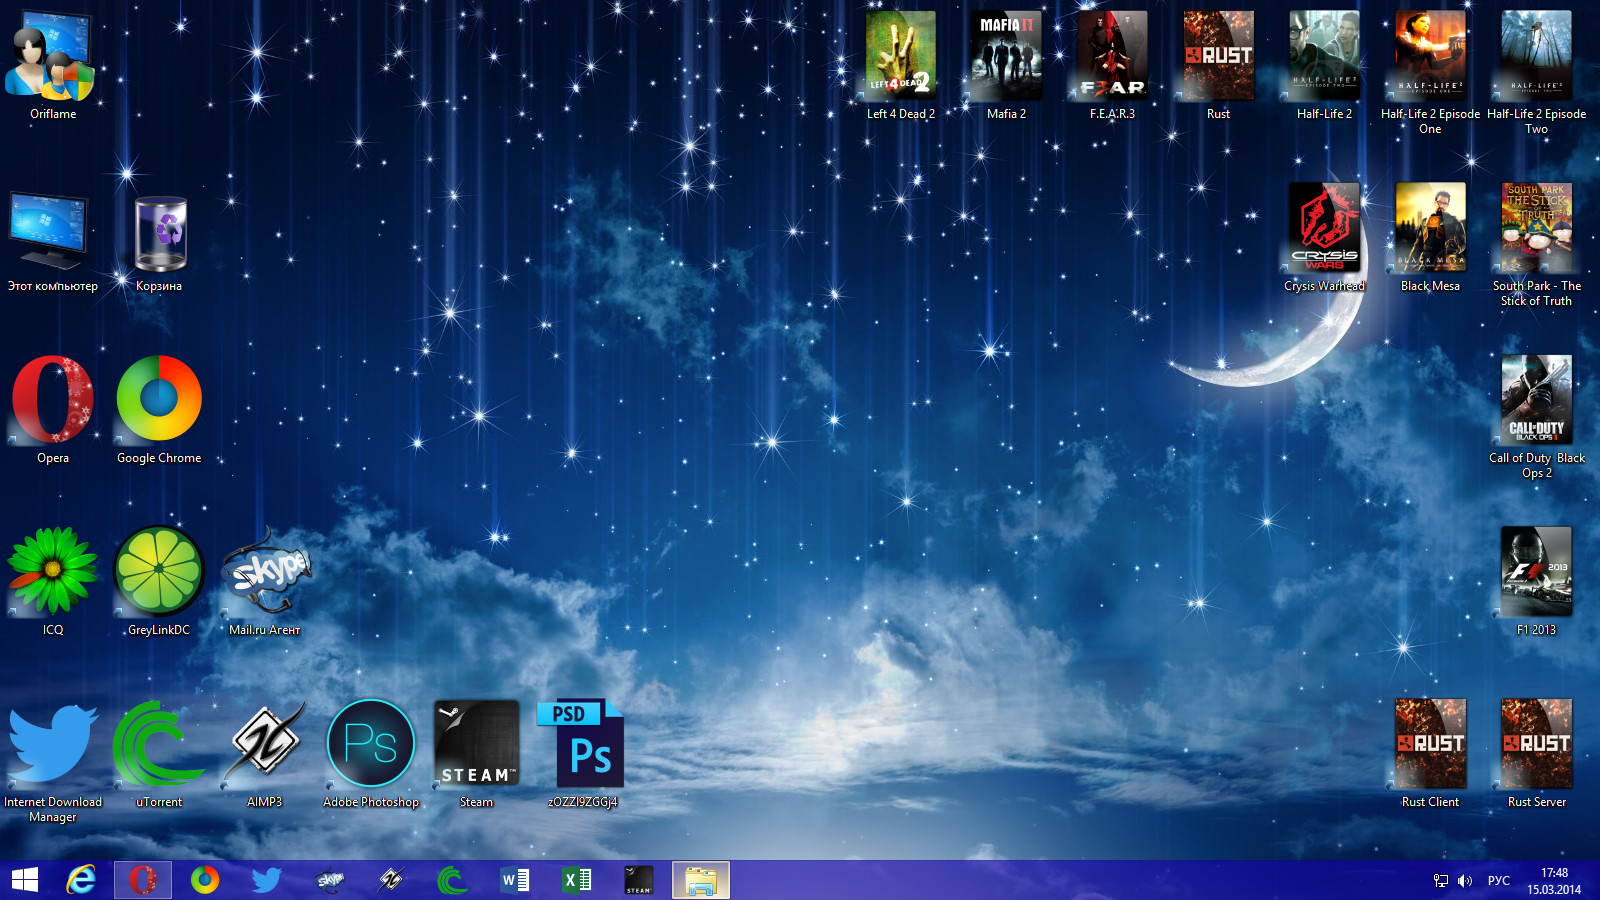Open Half-Life 2 game shortcut
This screenshot has height=900, width=1600.
coord(1325,67)
